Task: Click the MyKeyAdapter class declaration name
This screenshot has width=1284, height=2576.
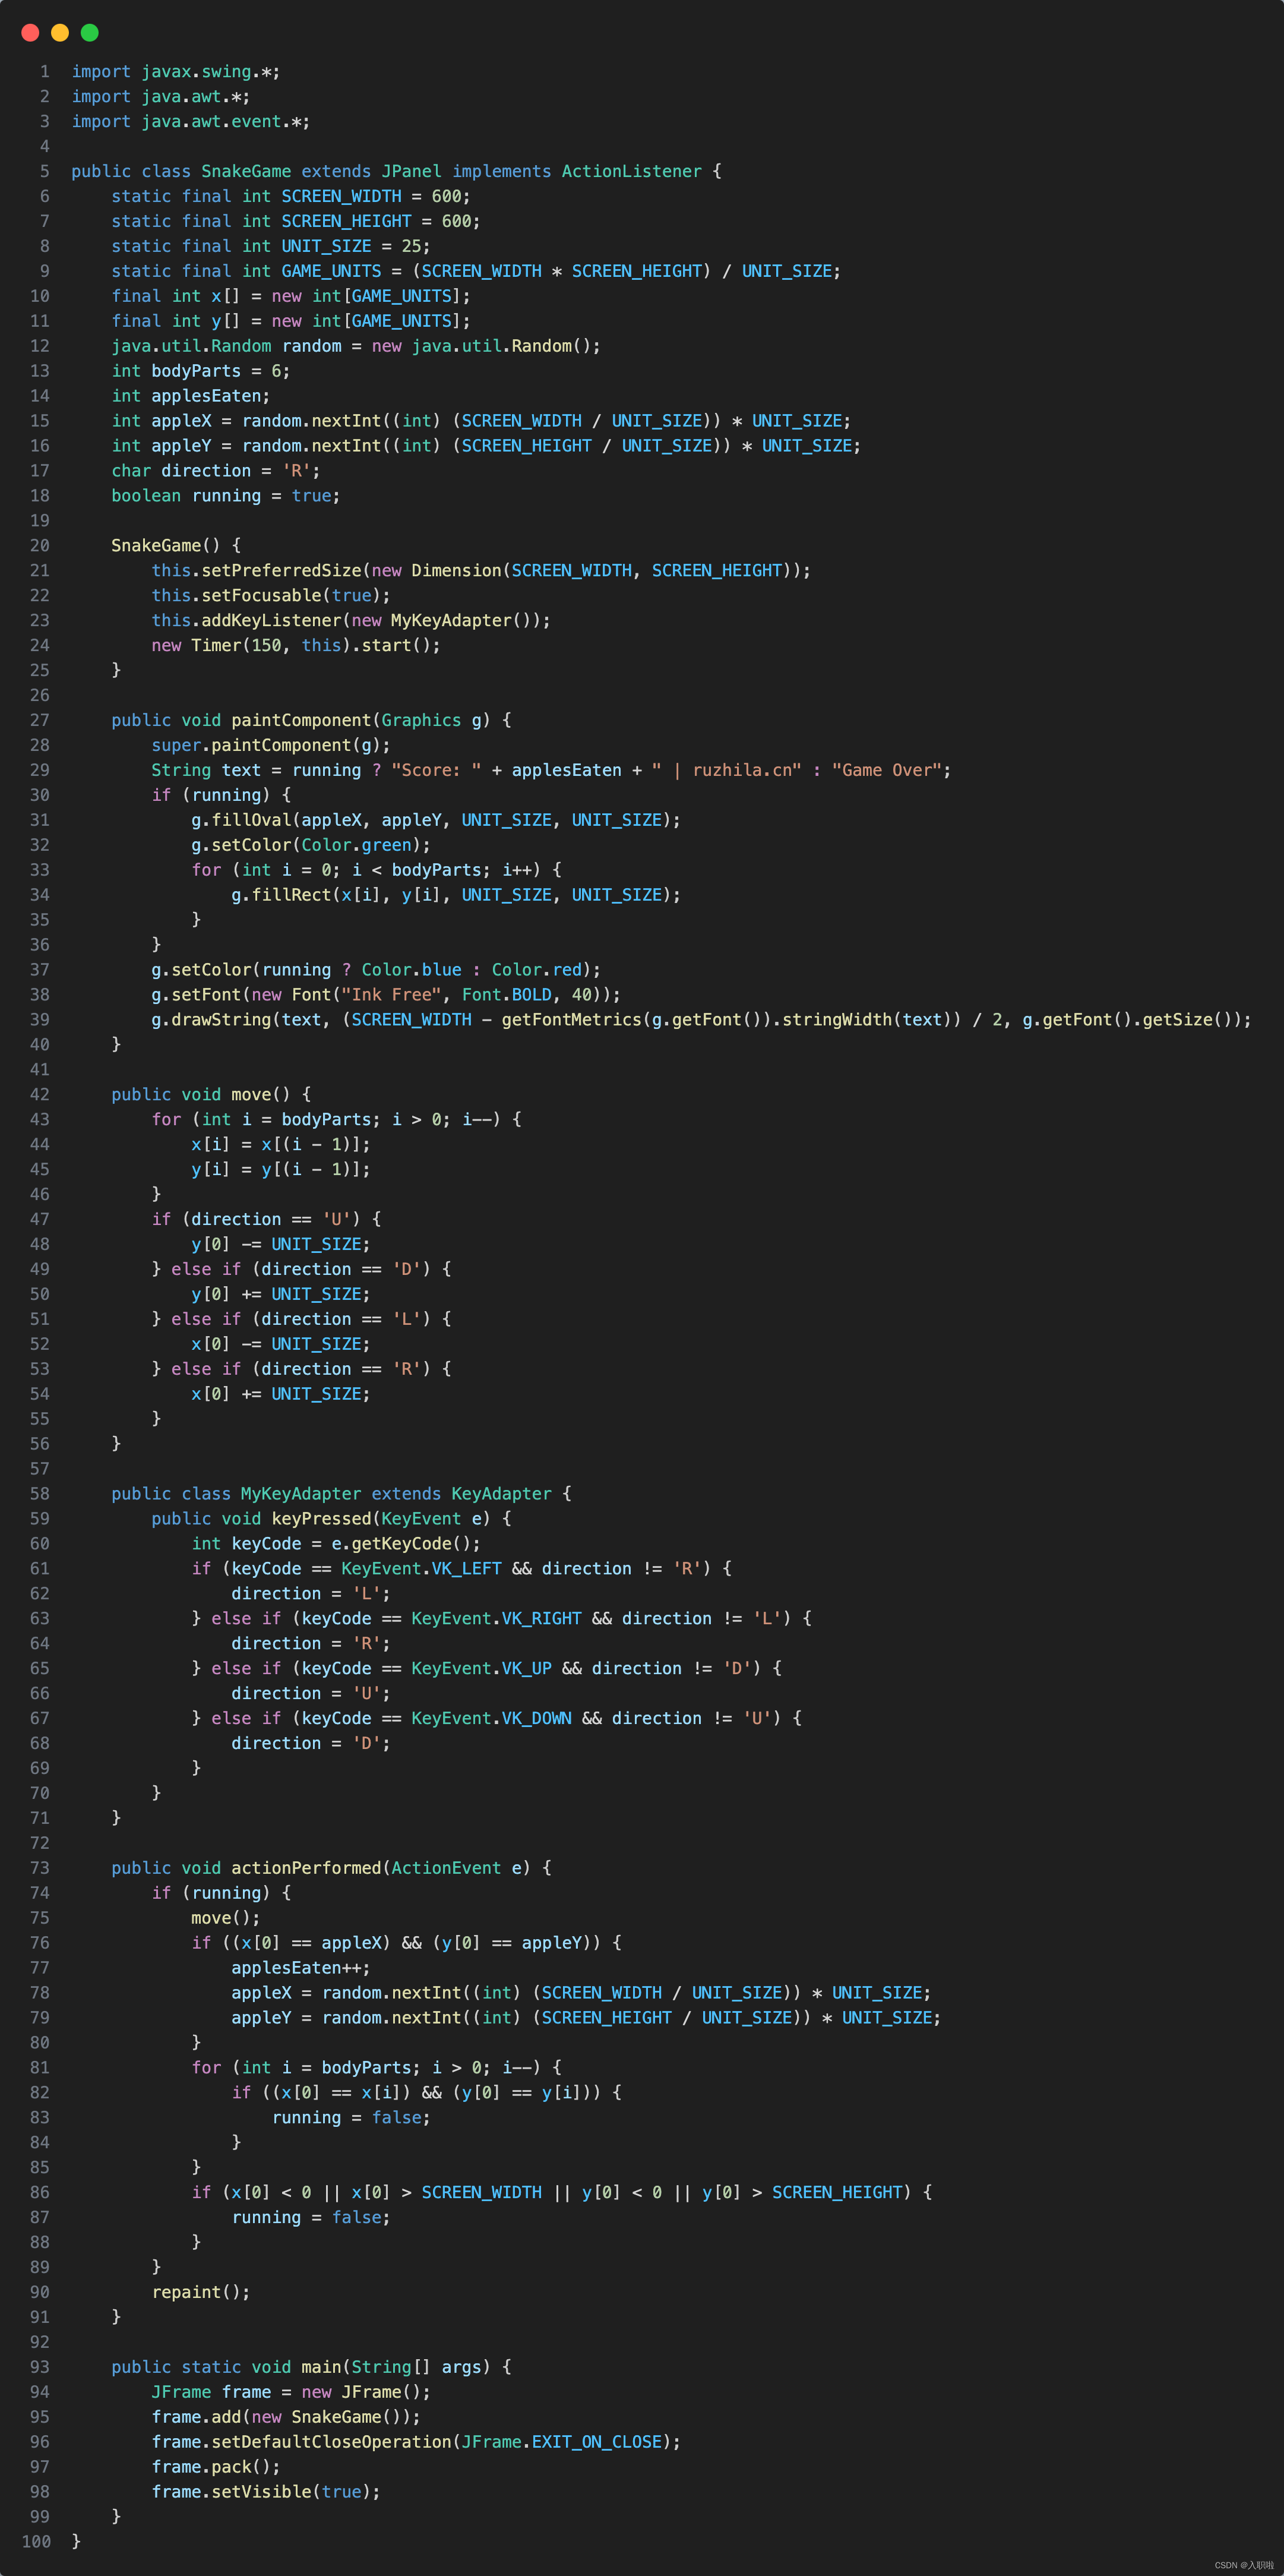Action: [301, 1493]
